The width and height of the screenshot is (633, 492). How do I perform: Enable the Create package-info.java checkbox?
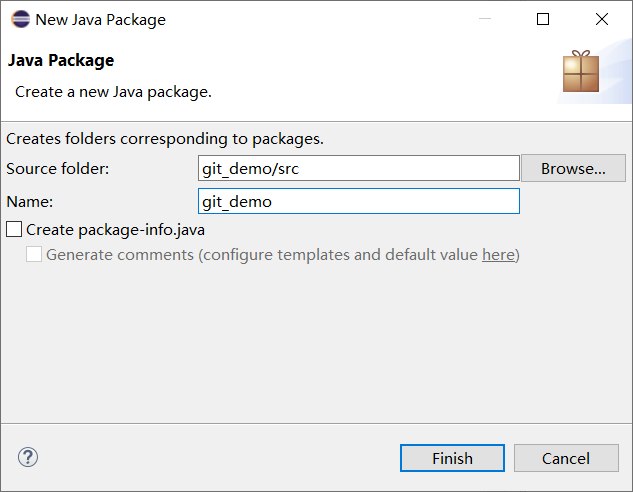(x=14, y=230)
